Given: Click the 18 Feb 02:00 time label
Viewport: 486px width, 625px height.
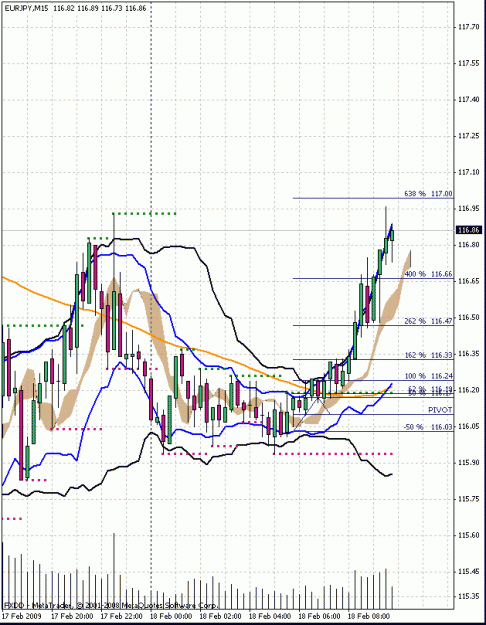Looking at the screenshot, I should coord(220,616).
